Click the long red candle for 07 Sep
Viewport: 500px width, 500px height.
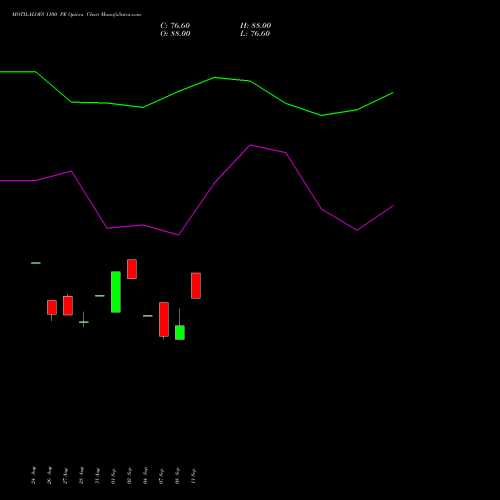click(x=164, y=319)
